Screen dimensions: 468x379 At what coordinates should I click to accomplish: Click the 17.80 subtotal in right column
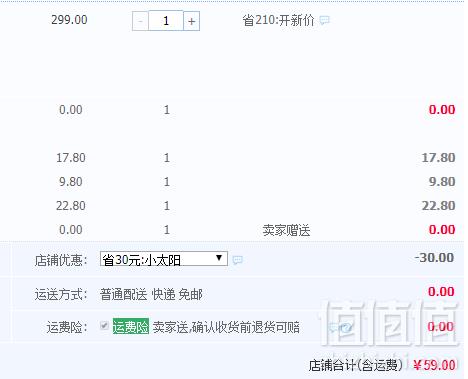pos(438,158)
